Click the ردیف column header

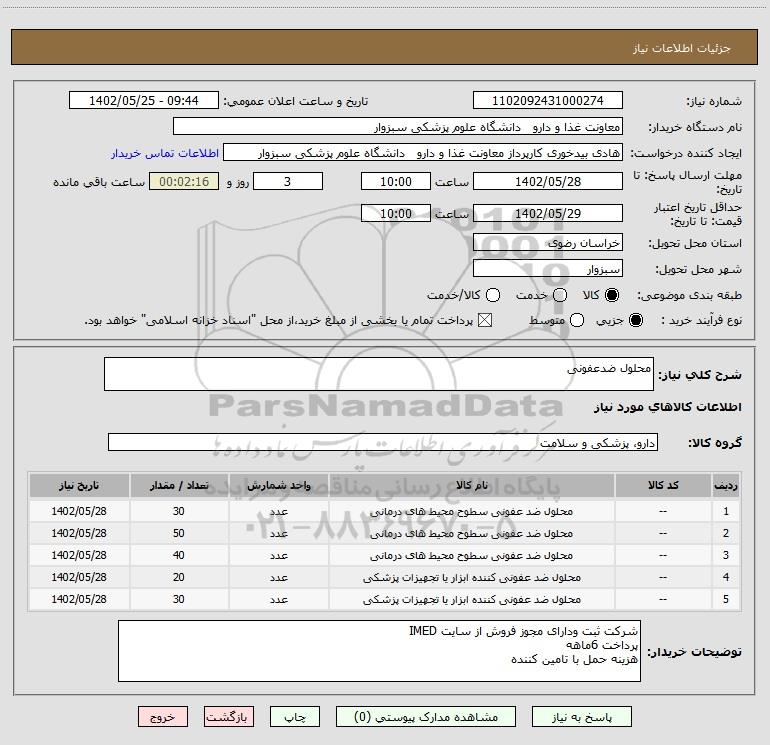click(x=726, y=486)
